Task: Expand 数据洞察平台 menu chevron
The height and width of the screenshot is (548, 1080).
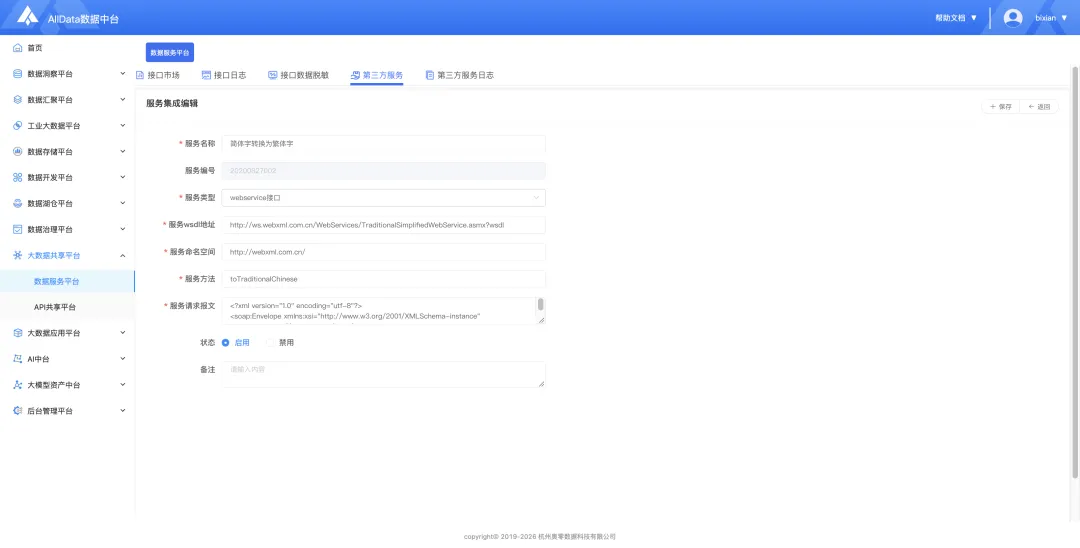Action: pos(123,74)
